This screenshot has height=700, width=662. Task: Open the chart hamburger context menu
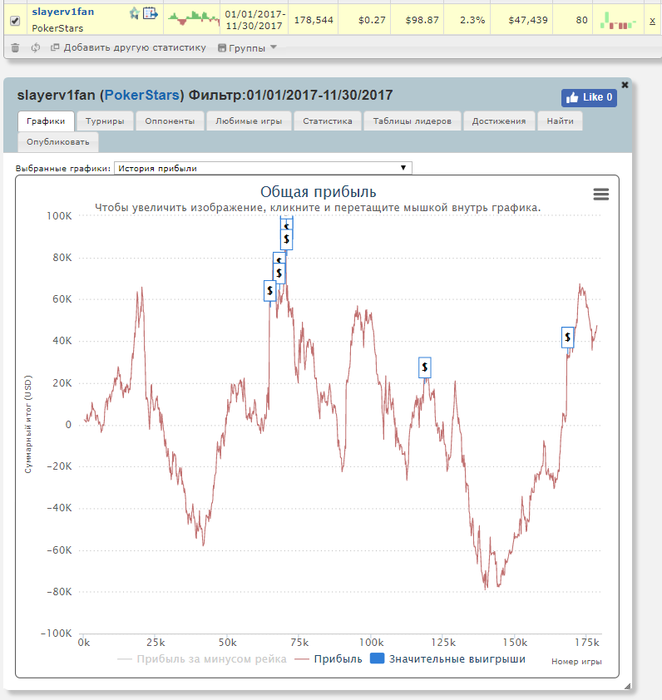(x=601, y=194)
